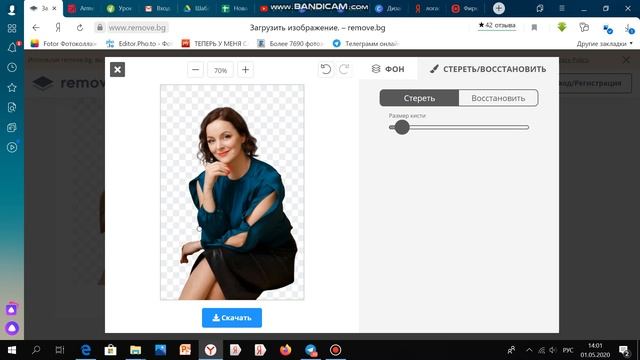
Task: Switch to the Диск browser tab
Action: tap(388, 8)
